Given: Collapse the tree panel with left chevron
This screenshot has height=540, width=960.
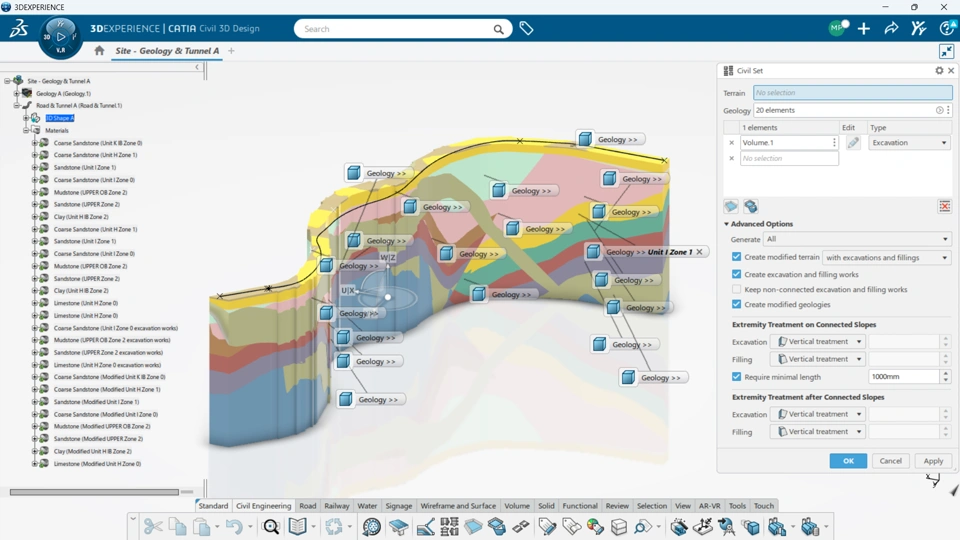Looking at the screenshot, I should tap(197, 67).
